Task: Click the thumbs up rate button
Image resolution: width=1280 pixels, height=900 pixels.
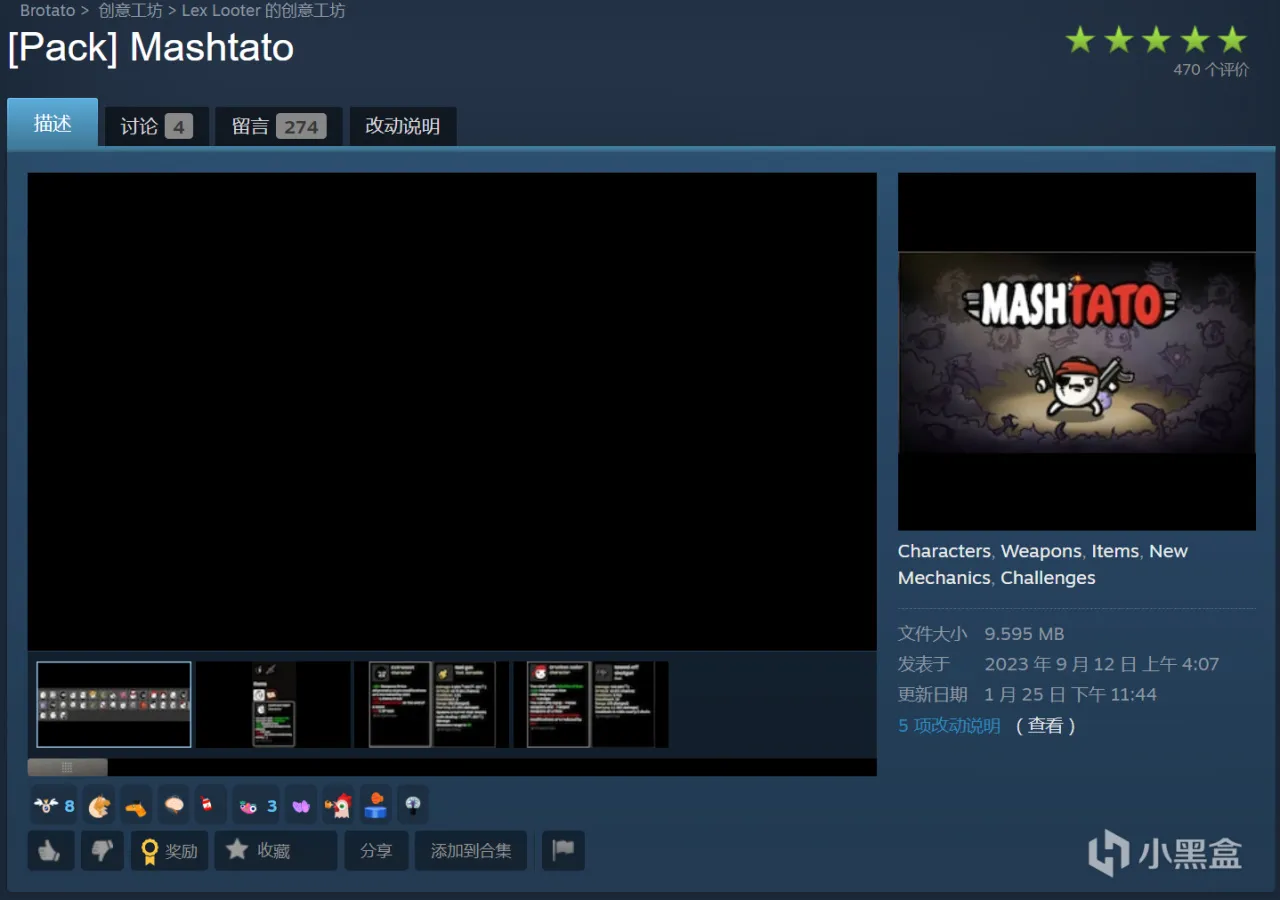Action: pos(50,850)
